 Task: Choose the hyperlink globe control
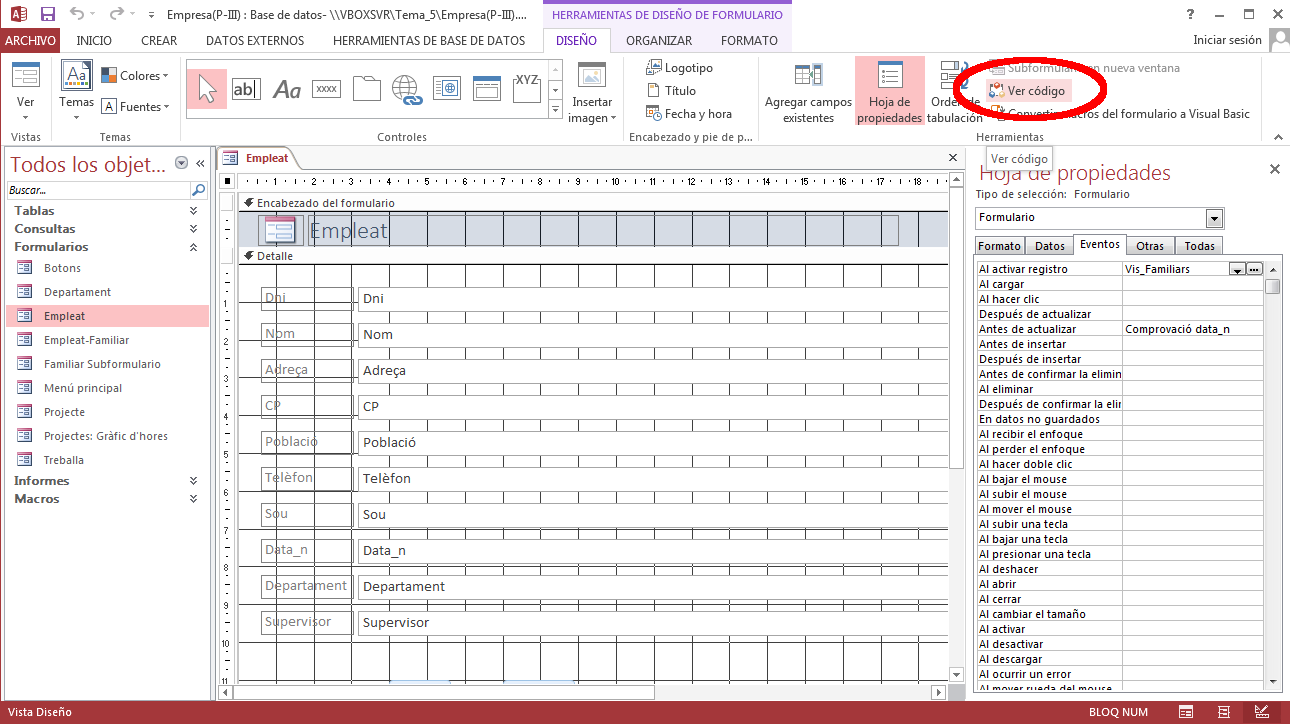tap(407, 89)
